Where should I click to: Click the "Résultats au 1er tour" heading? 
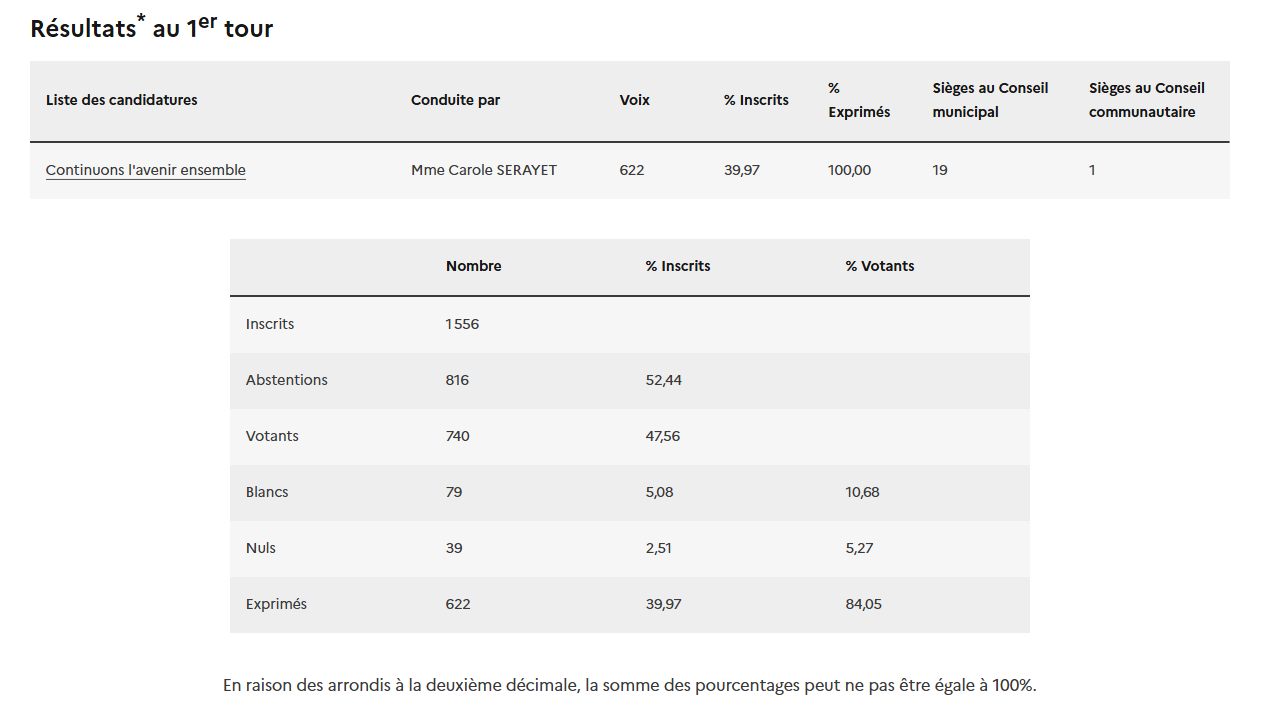pos(151,28)
